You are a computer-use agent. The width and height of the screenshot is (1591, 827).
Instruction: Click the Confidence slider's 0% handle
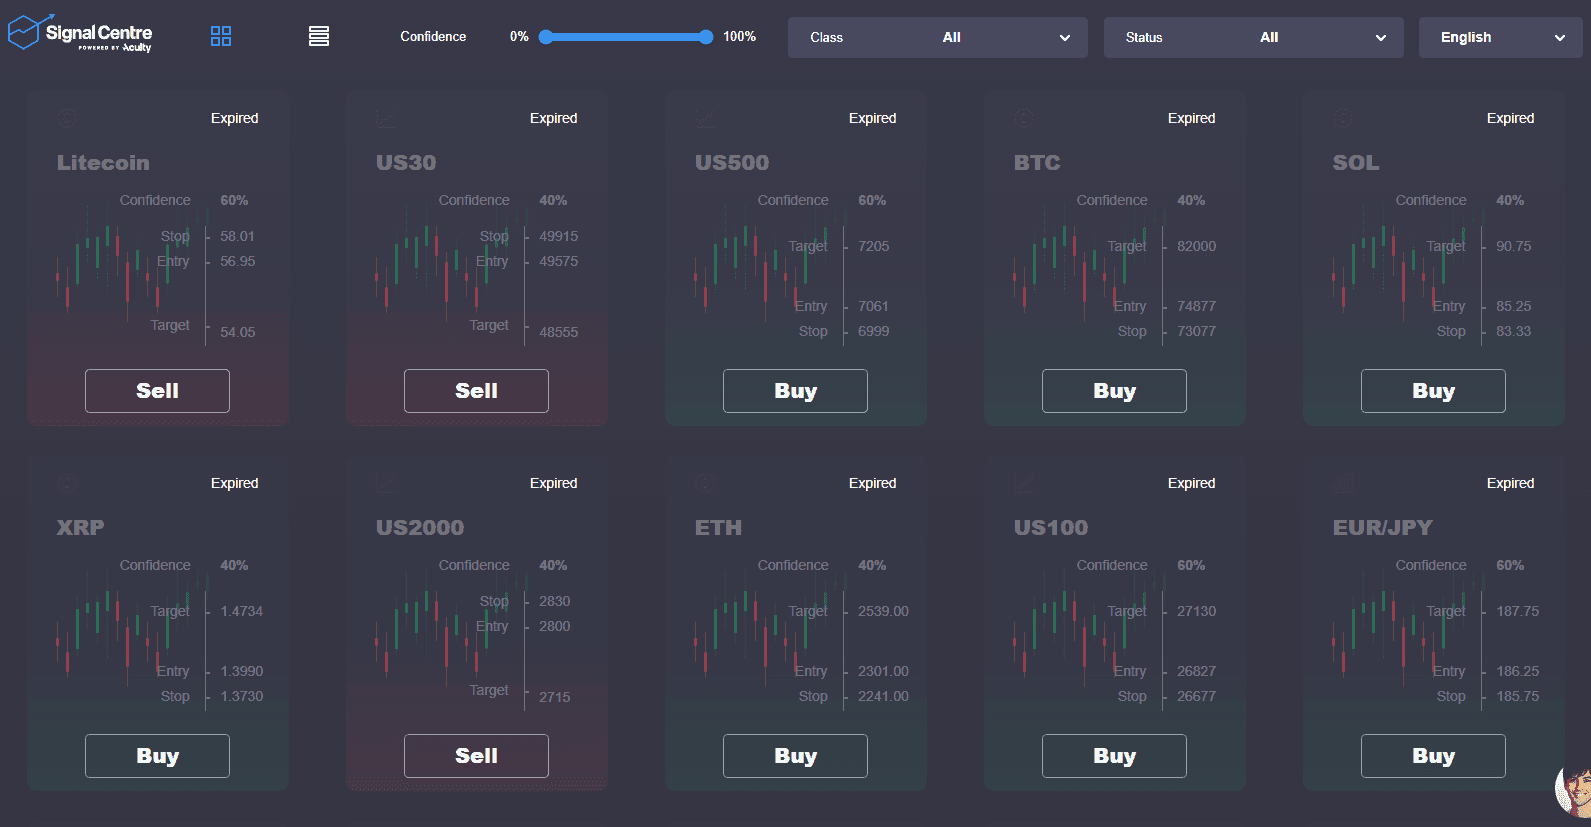pos(546,37)
